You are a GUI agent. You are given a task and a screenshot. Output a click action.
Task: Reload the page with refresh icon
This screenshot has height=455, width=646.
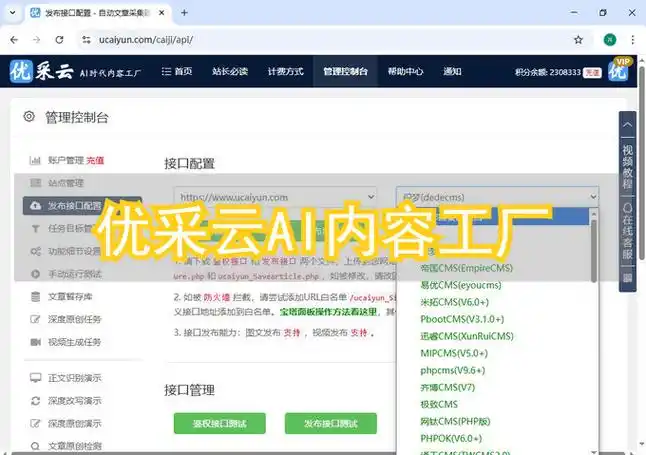click(x=59, y=40)
